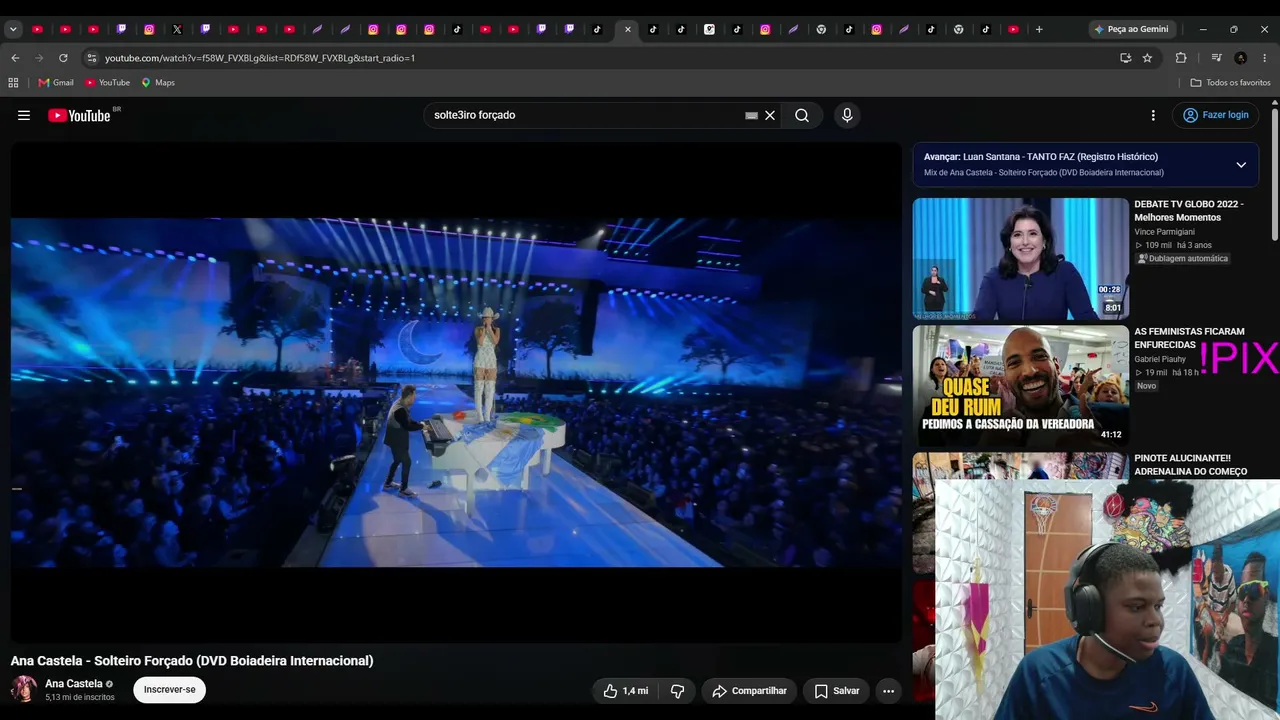
Task: Open Peça ao Gemini
Action: click(x=1131, y=29)
